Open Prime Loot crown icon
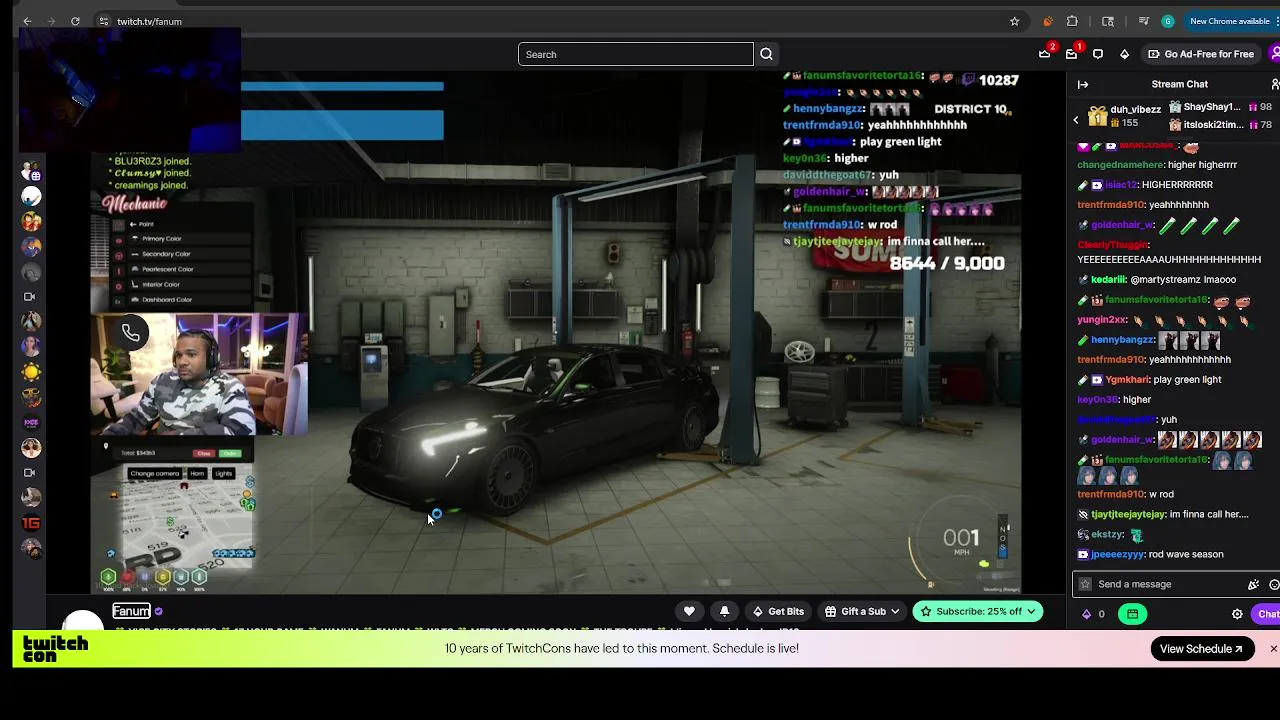1280x720 pixels. click(x=1045, y=54)
